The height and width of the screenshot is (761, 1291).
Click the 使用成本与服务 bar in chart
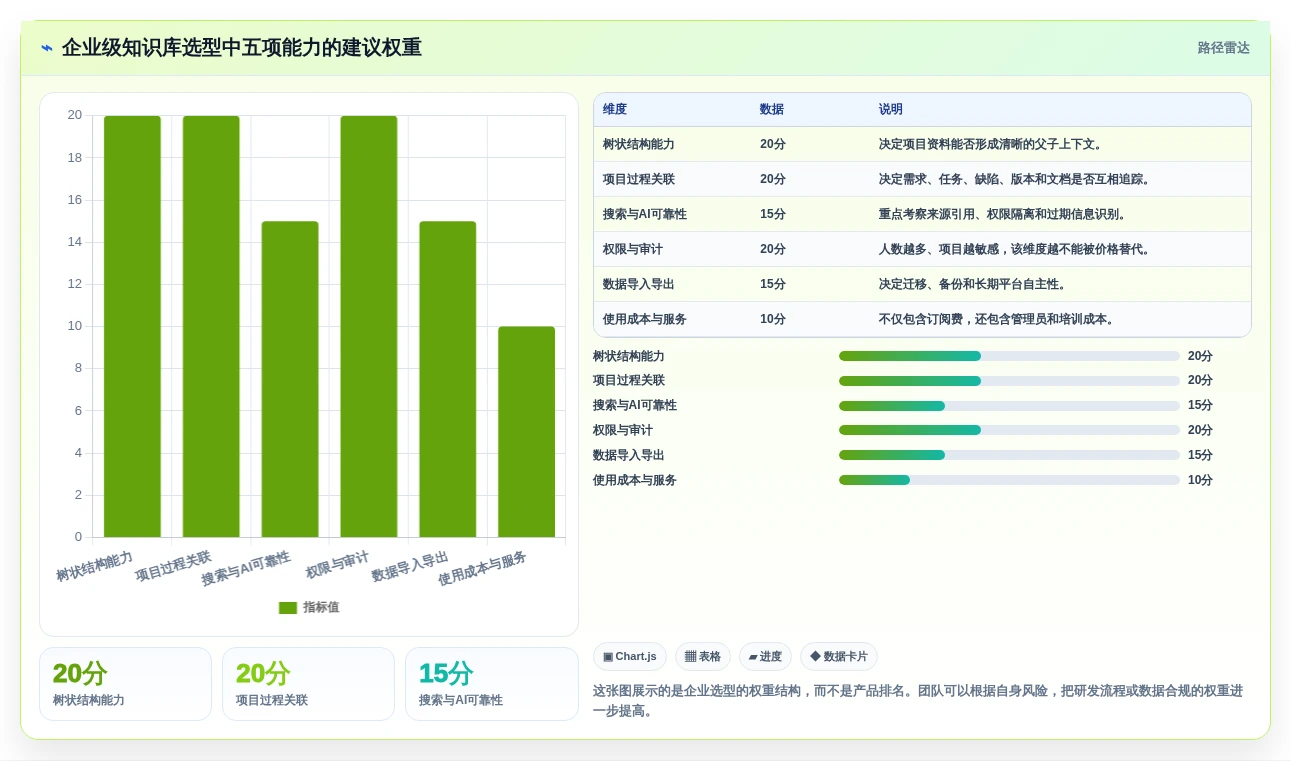coord(527,432)
